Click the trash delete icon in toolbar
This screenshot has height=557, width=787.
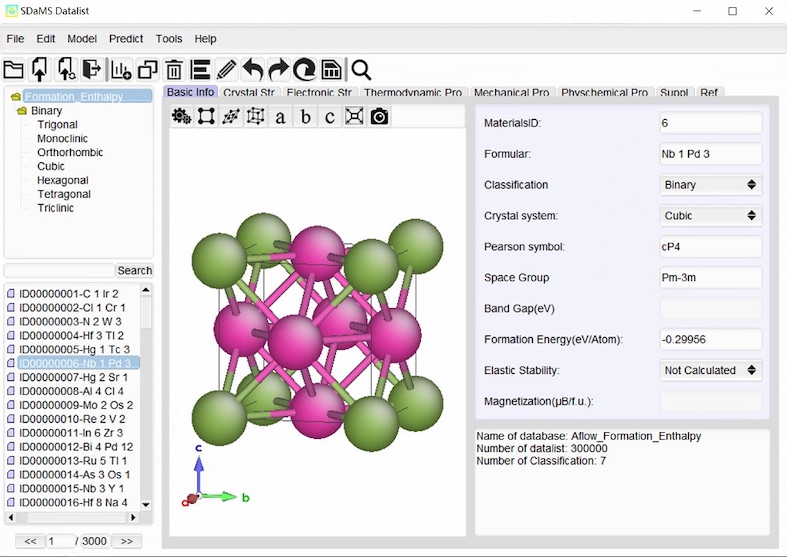(174, 69)
